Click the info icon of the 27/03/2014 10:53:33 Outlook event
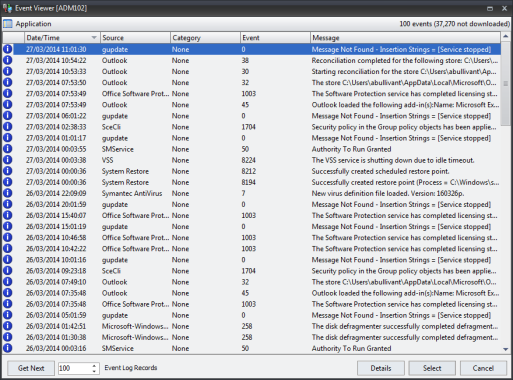The image size is (513, 380). point(7,71)
